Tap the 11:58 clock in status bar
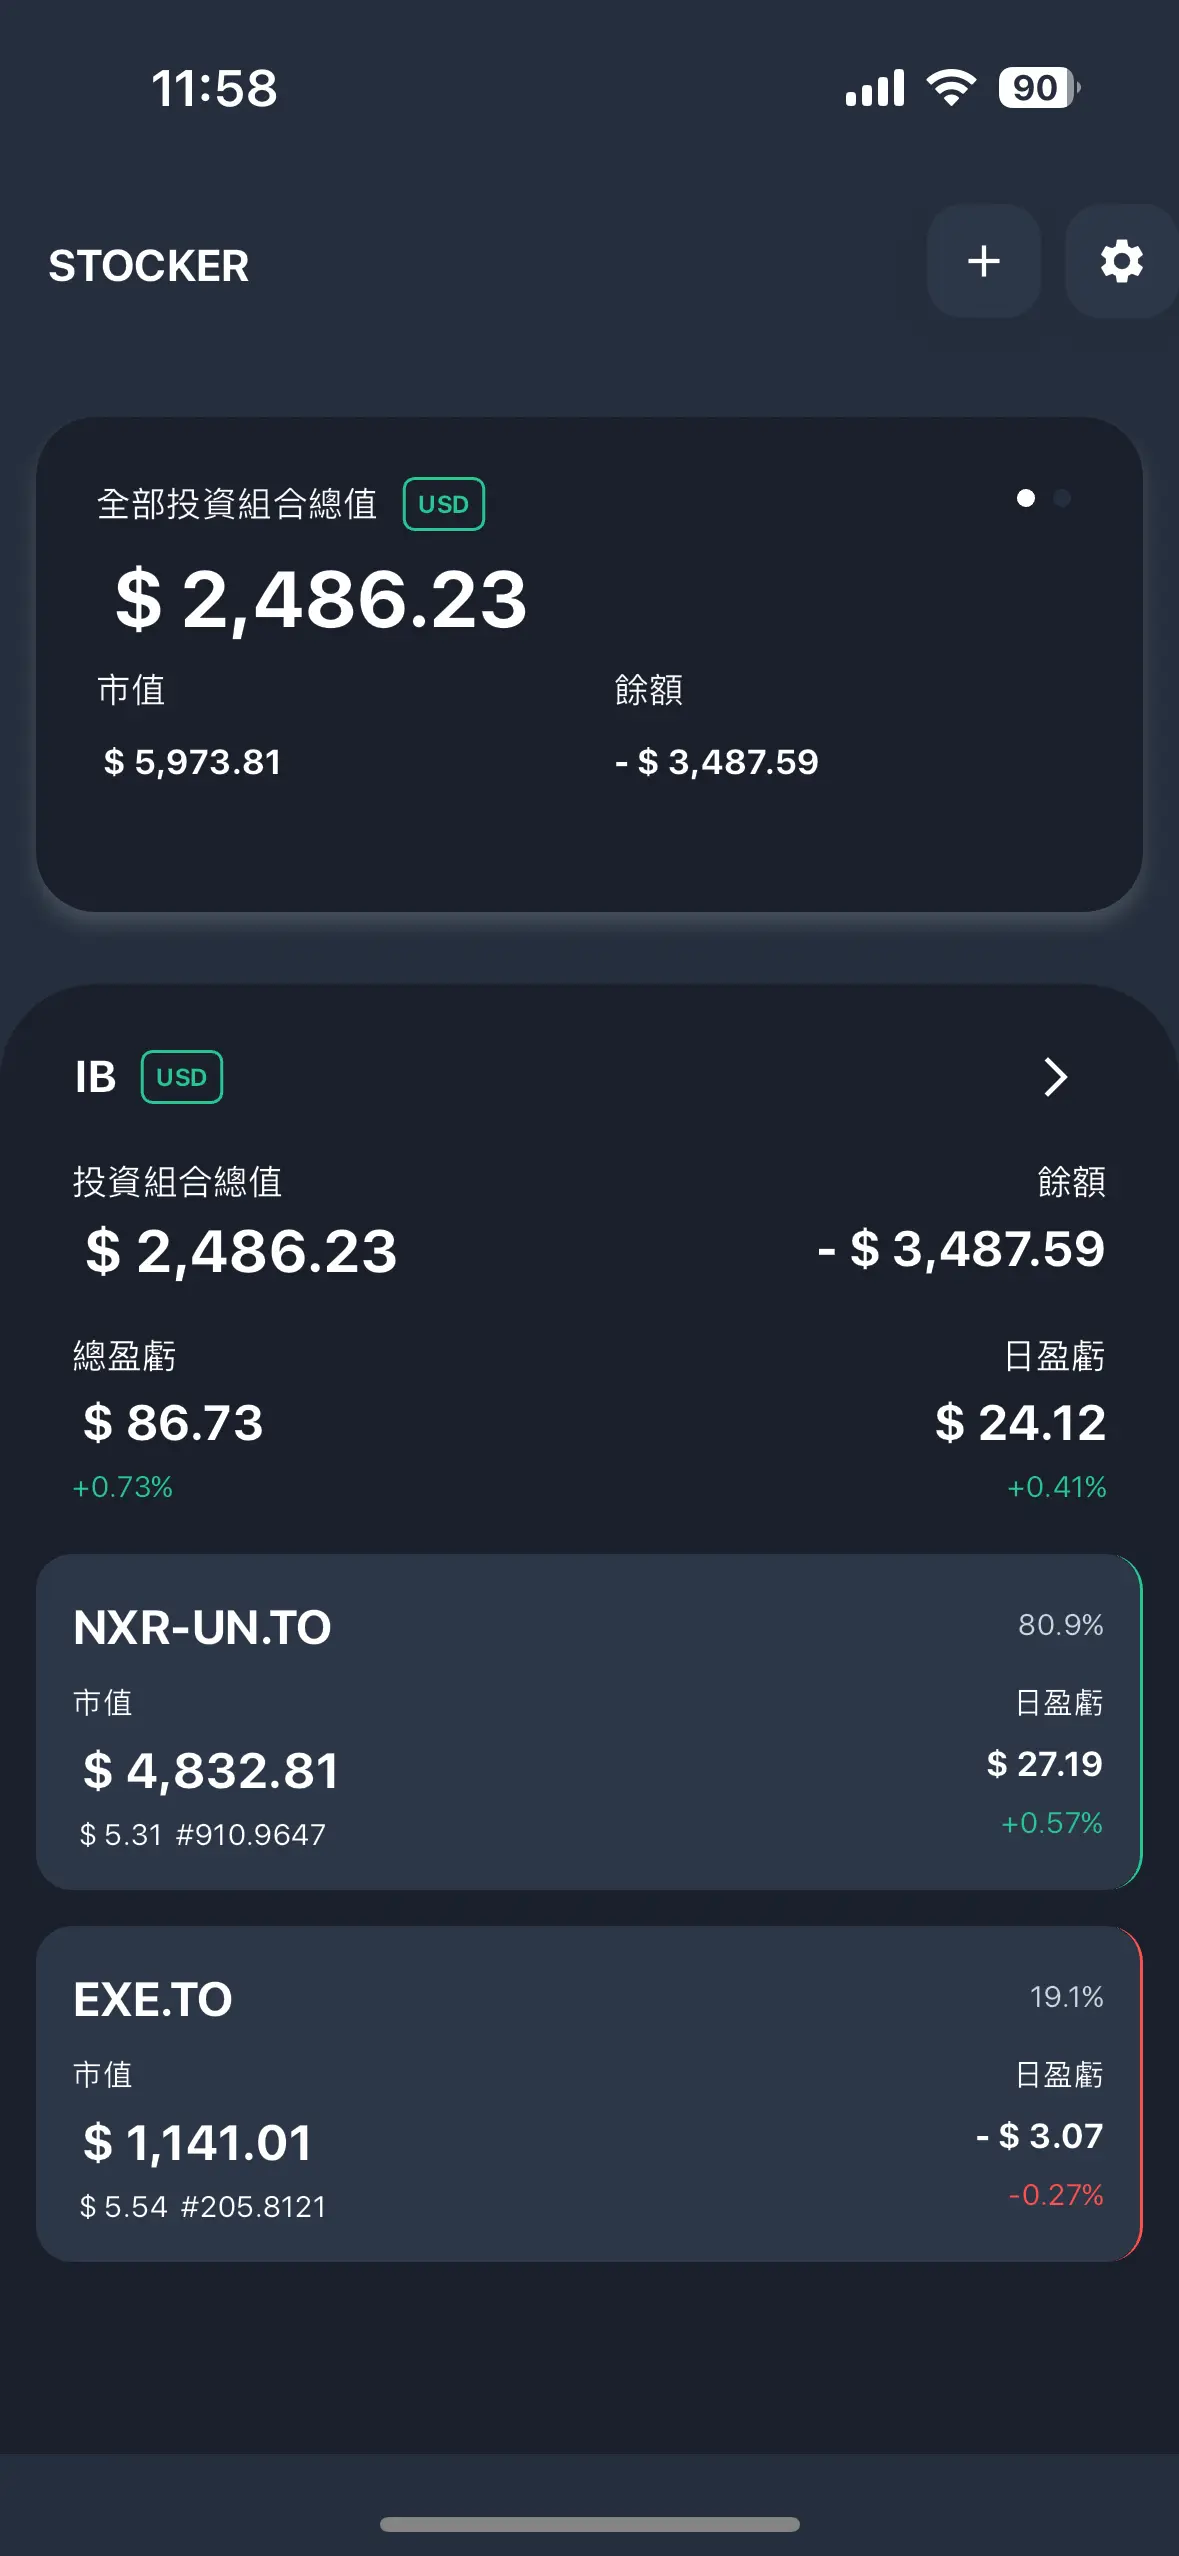This screenshot has width=1179, height=2556. click(x=214, y=88)
